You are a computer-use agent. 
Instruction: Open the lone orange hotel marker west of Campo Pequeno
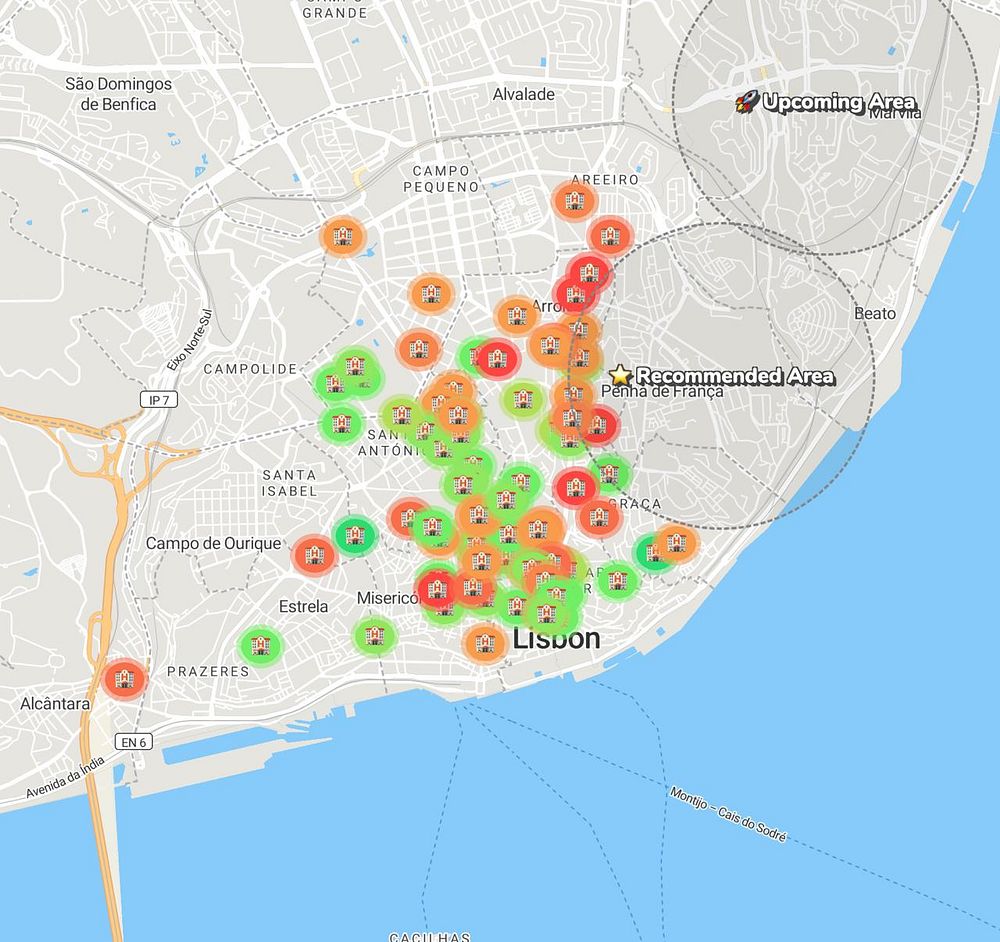click(x=343, y=236)
